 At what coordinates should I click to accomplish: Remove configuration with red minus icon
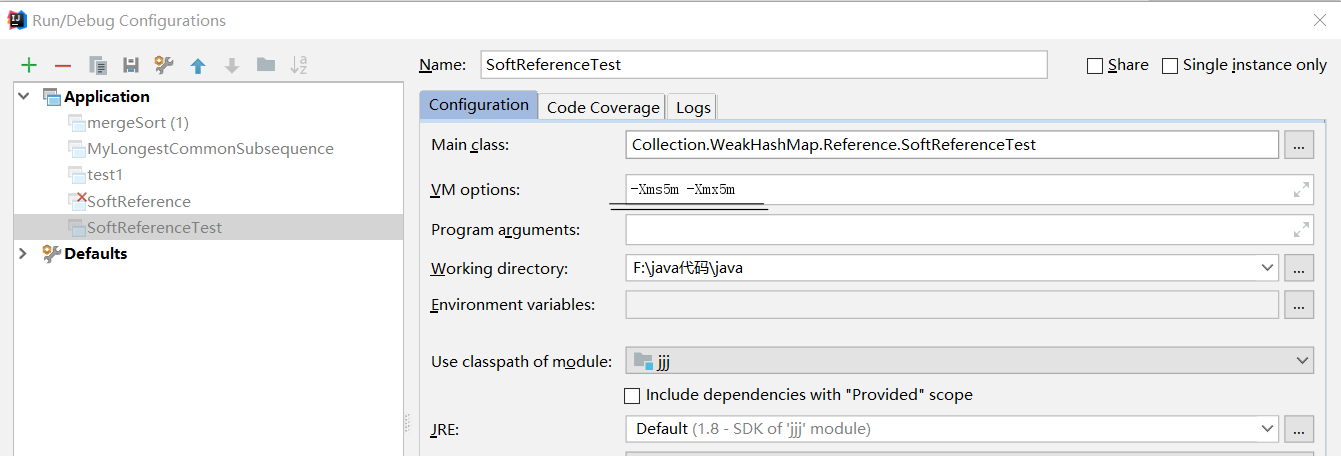pyautogui.click(x=63, y=65)
